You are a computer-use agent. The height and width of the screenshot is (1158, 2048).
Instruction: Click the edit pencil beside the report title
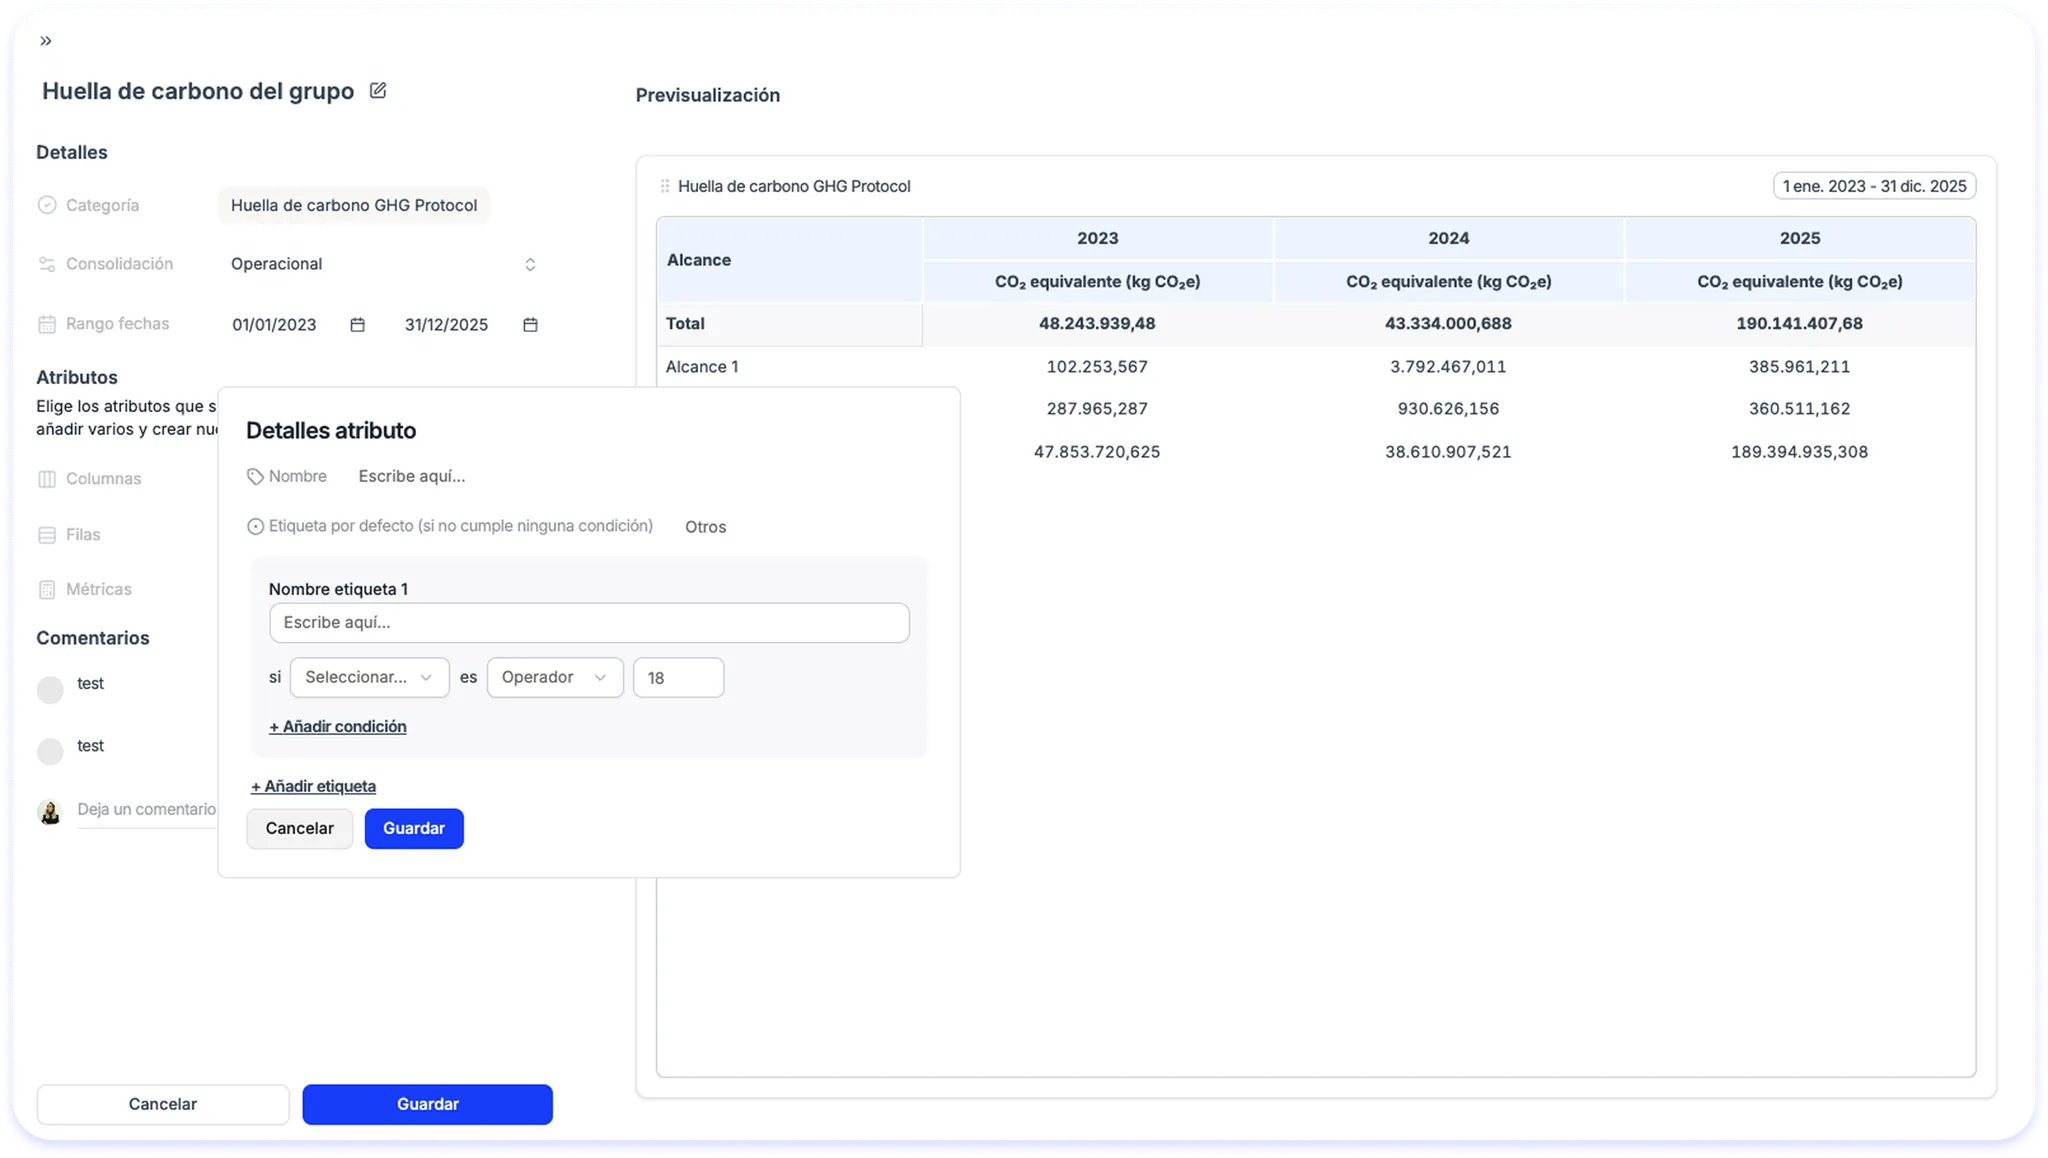pos(377,90)
